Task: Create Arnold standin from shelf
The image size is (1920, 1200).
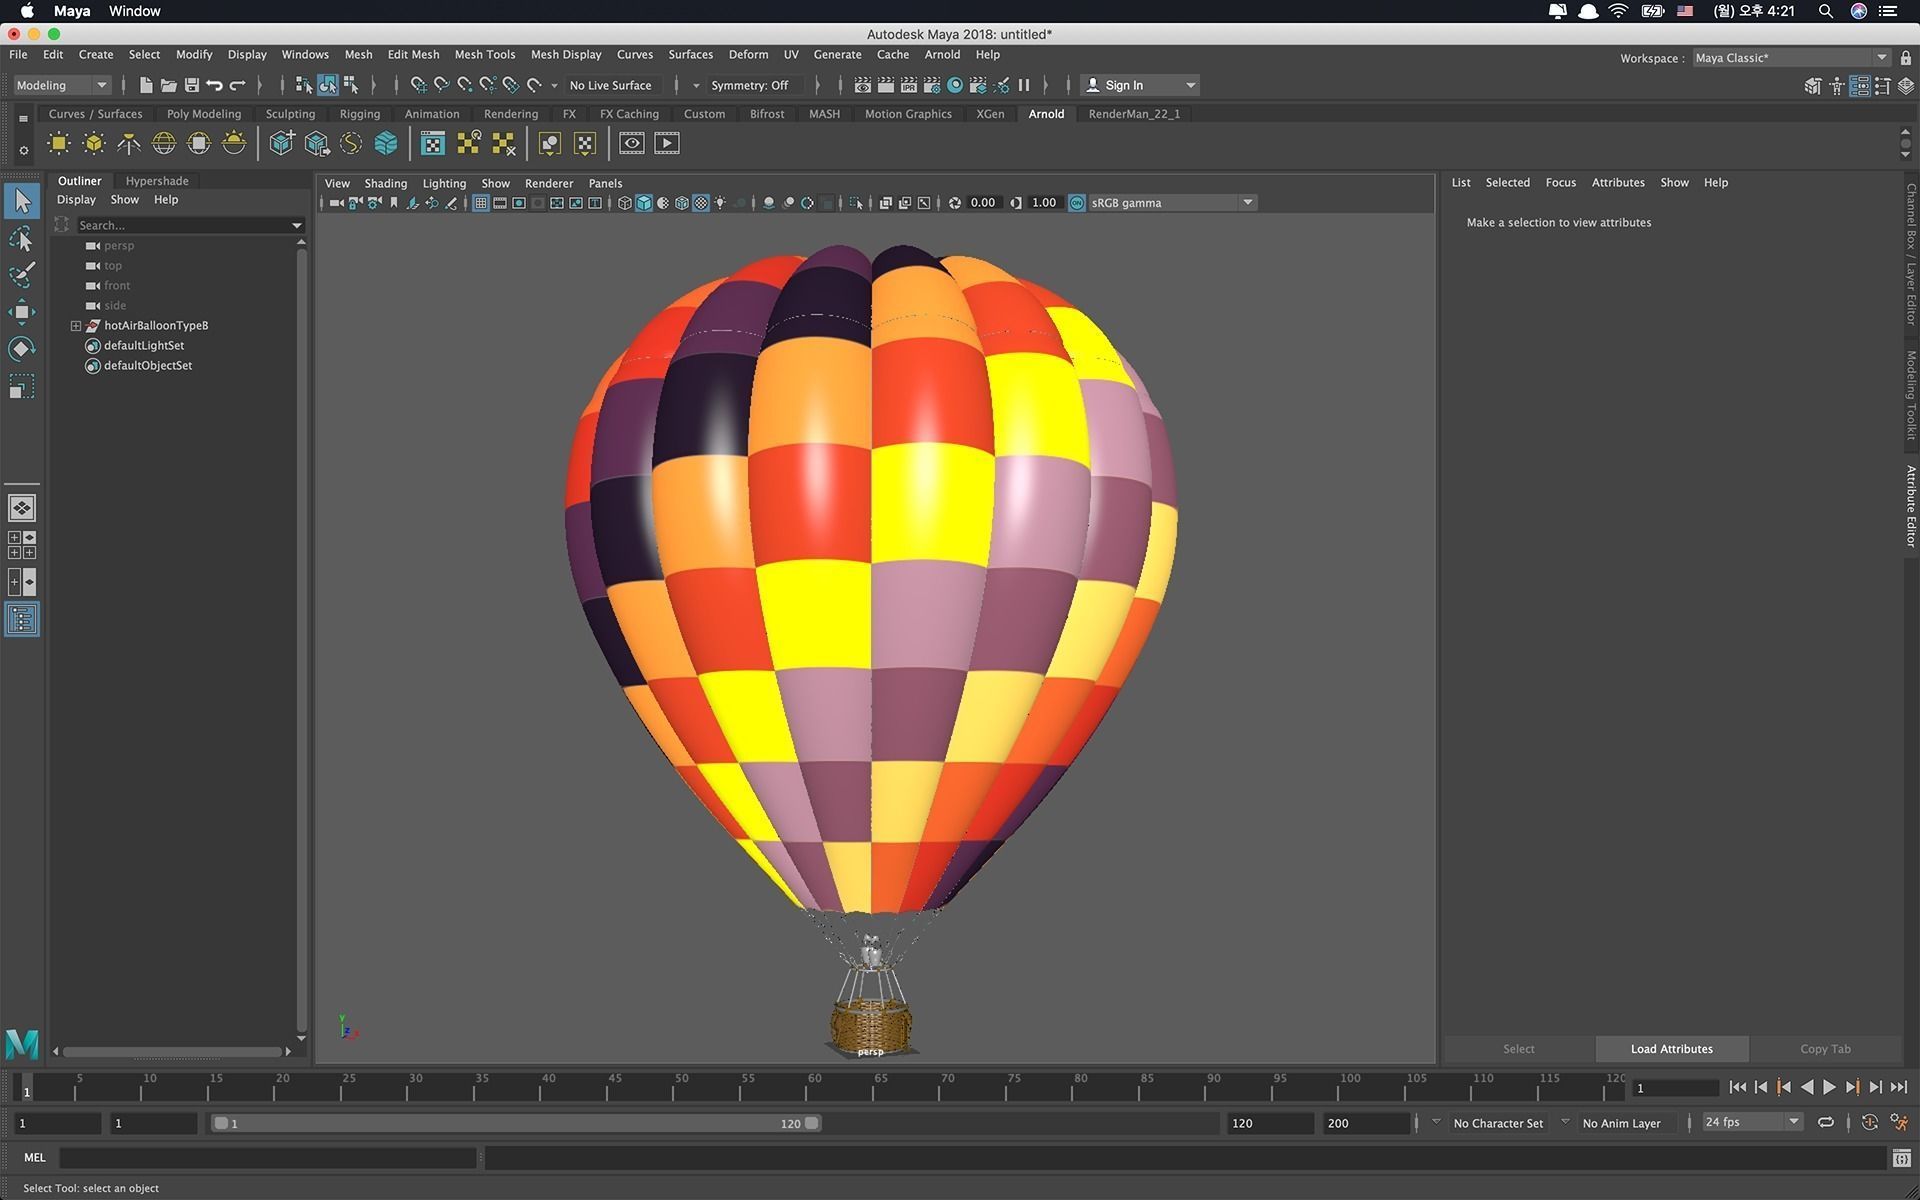Action: pyautogui.click(x=282, y=143)
